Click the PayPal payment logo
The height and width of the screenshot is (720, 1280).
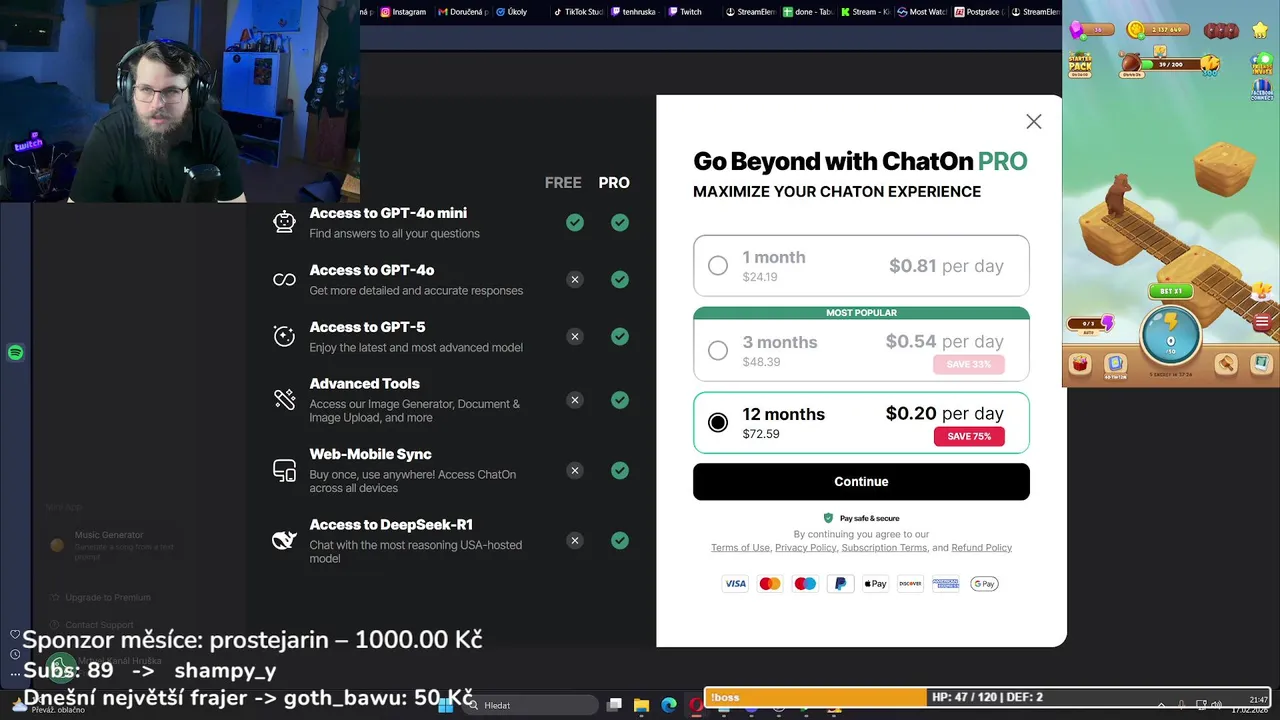840,584
